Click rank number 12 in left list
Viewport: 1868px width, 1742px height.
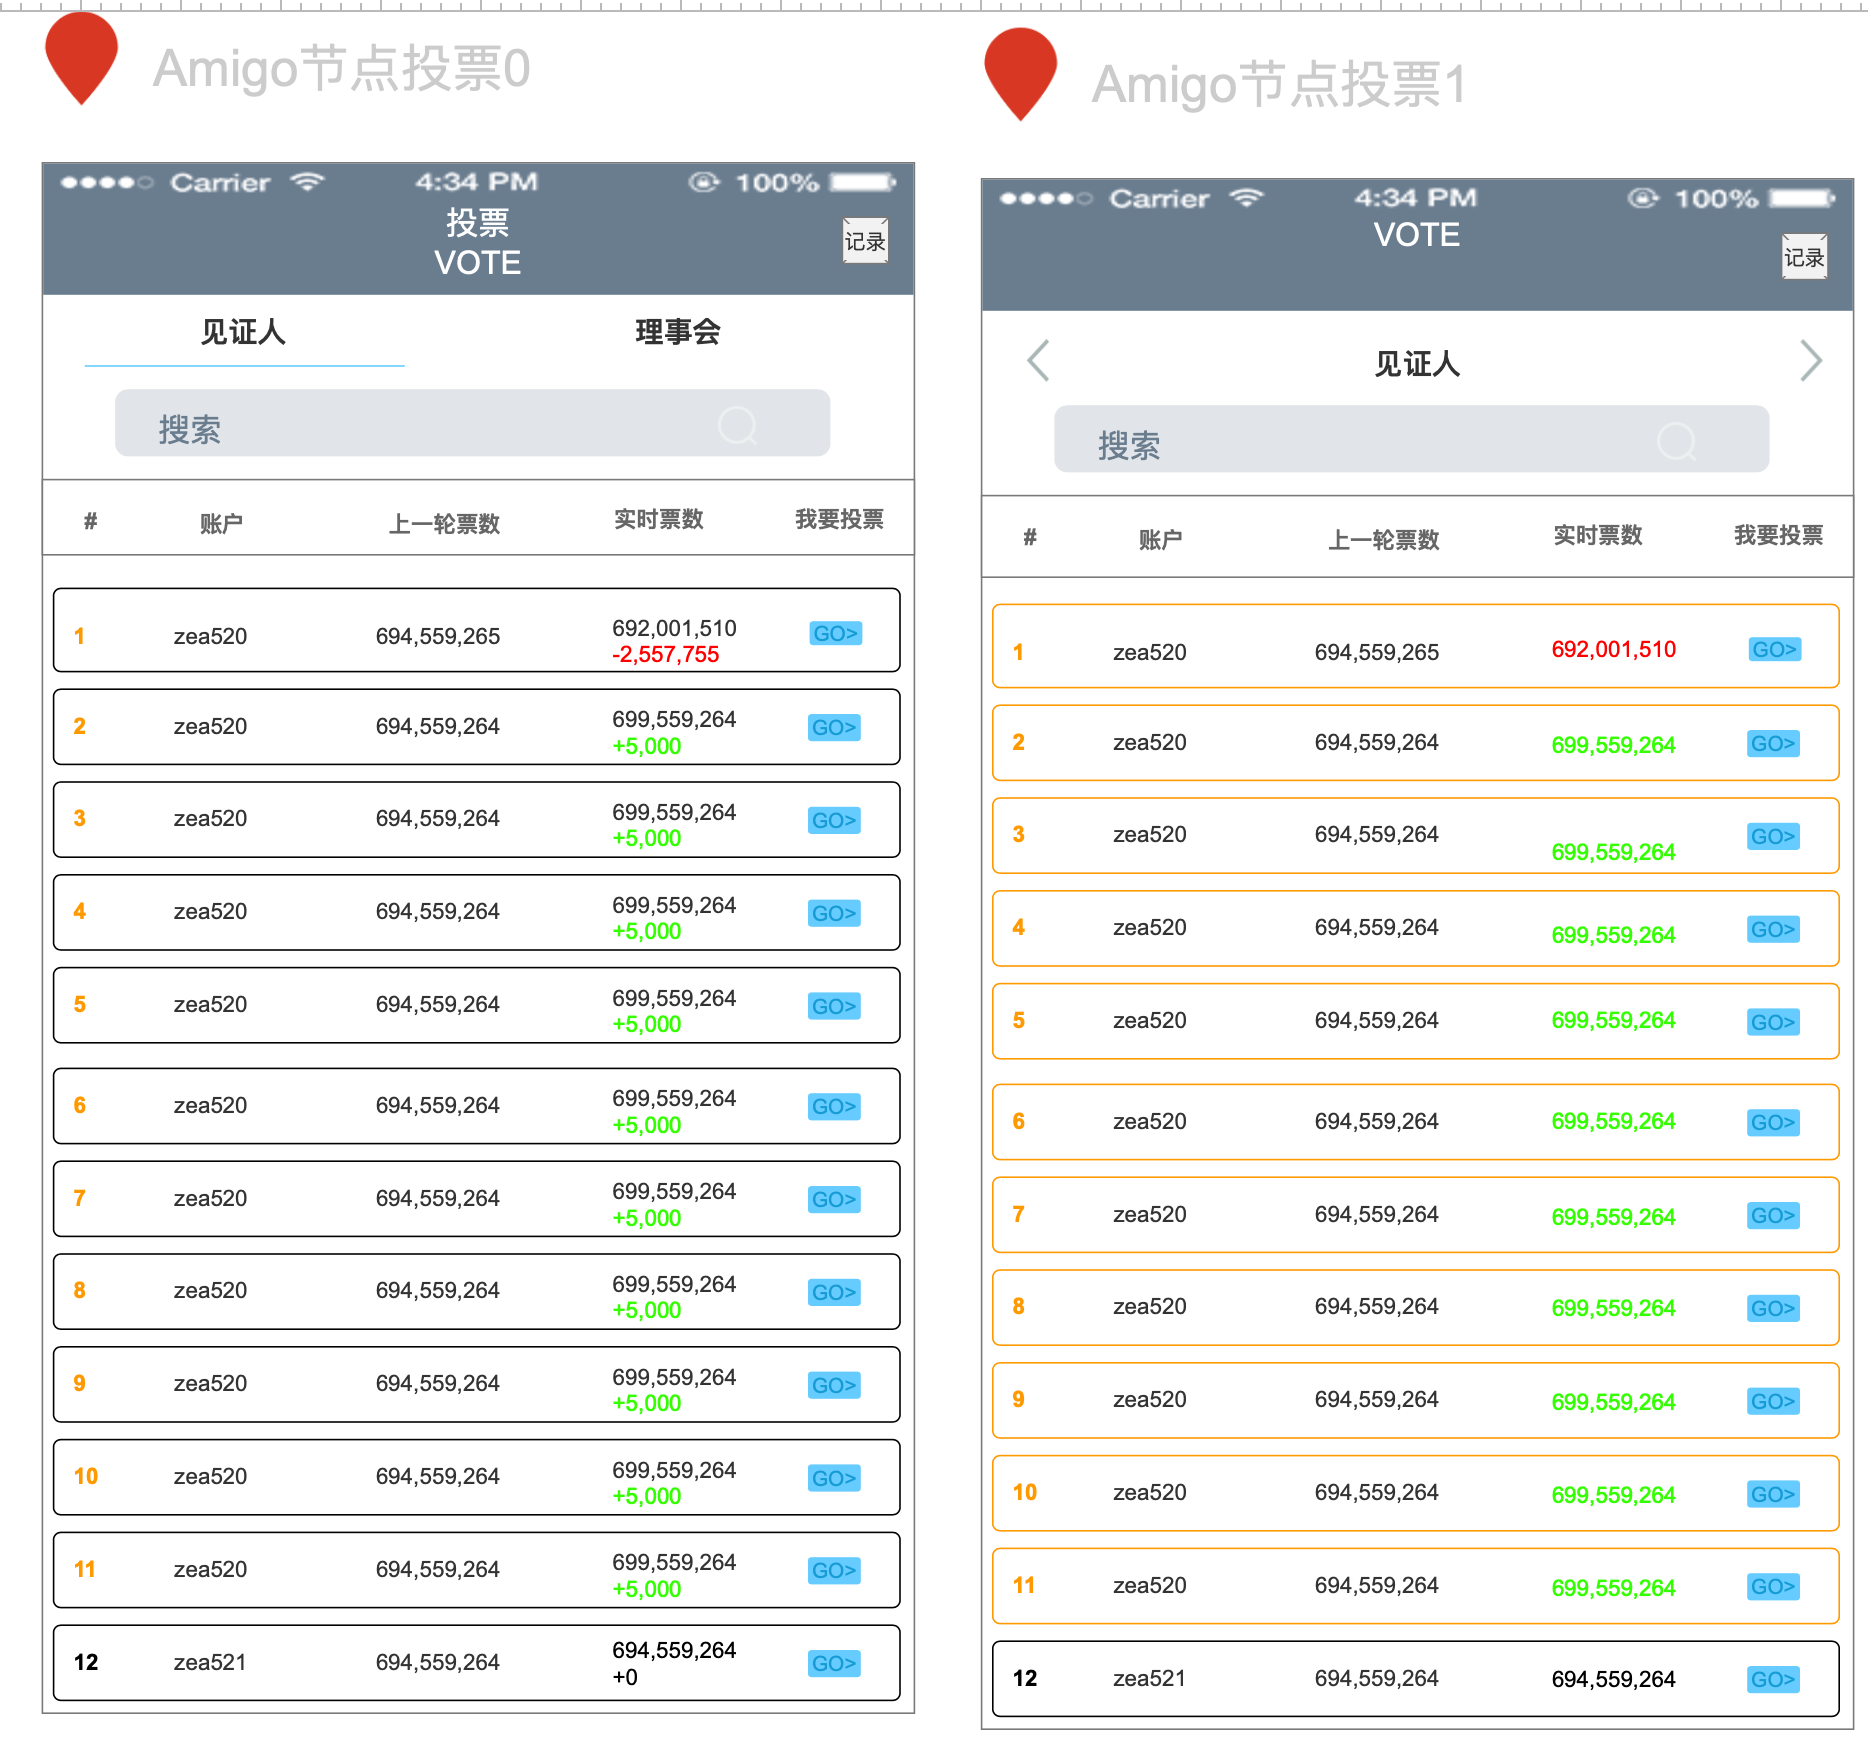(x=86, y=1662)
